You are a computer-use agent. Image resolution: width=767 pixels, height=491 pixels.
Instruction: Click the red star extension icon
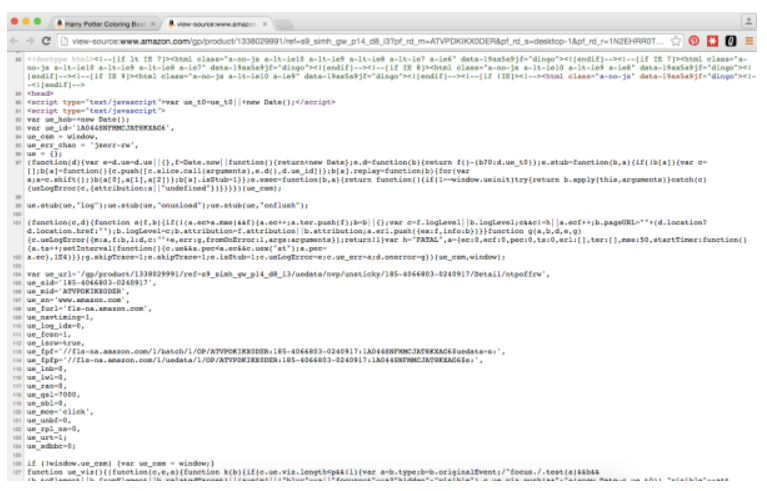point(714,42)
